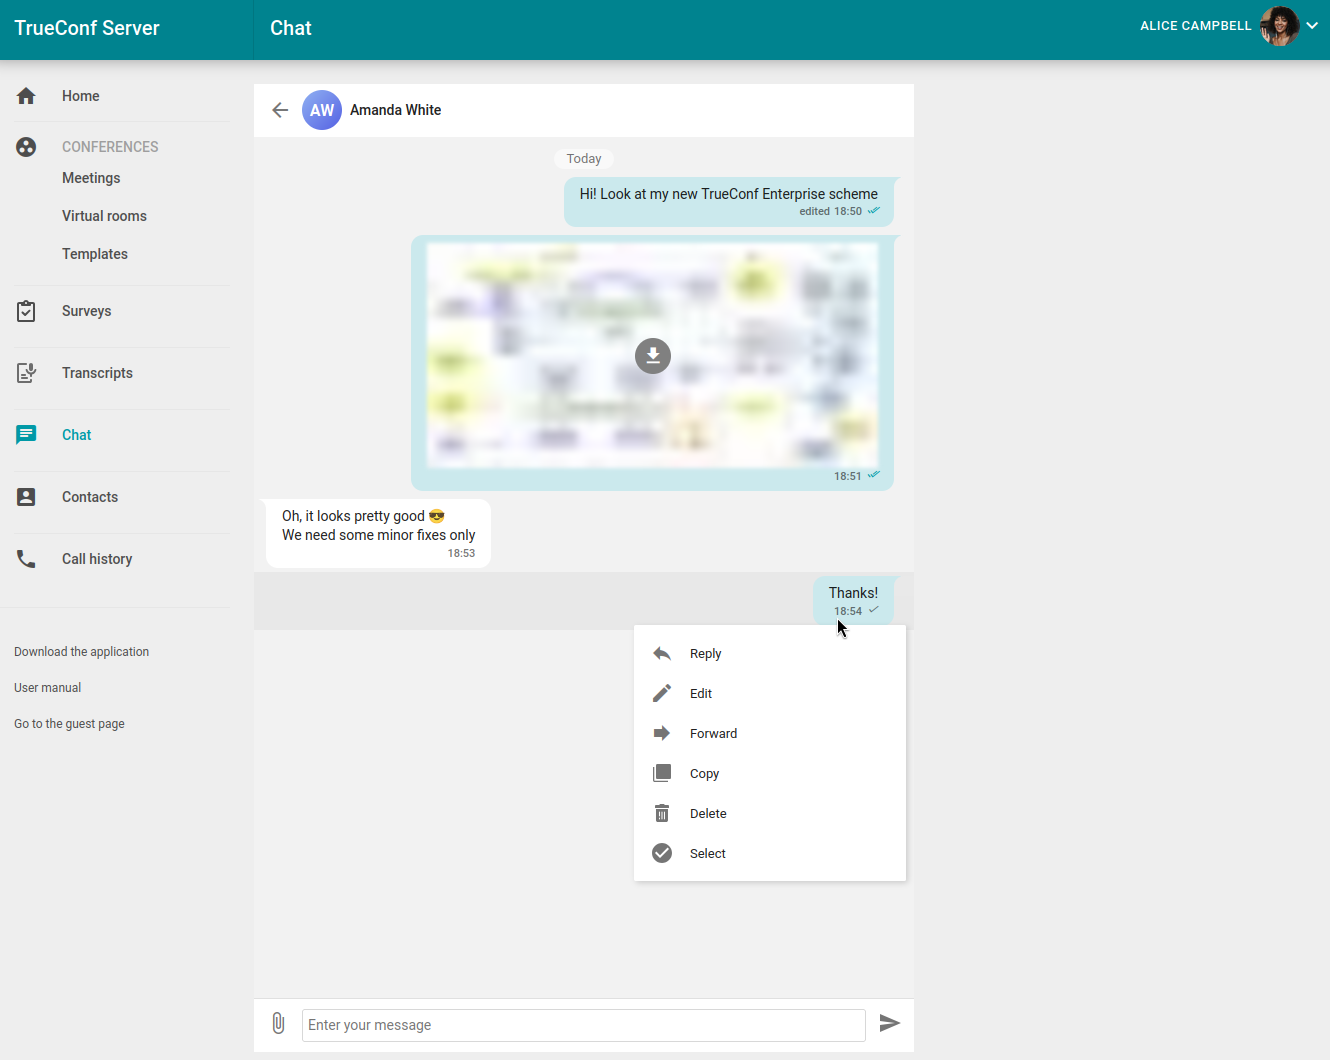Click the Transcripts icon in sidebar
Viewport: 1330px width, 1060px height.
pyautogui.click(x=26, y=373)
